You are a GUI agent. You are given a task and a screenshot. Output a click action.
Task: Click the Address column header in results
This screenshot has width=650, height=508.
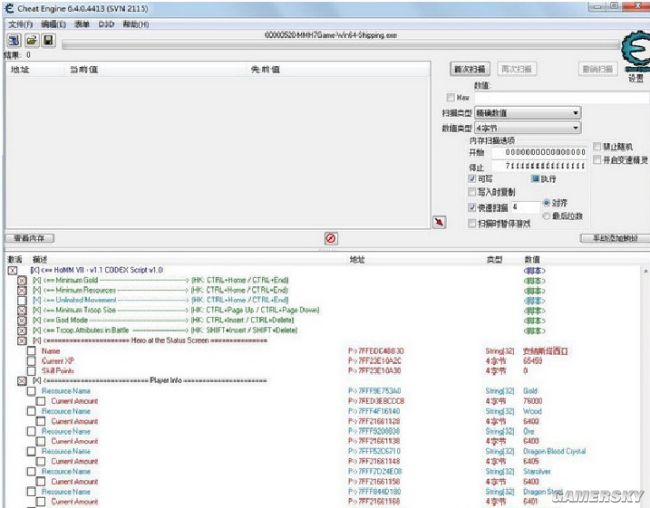[20, 69]
